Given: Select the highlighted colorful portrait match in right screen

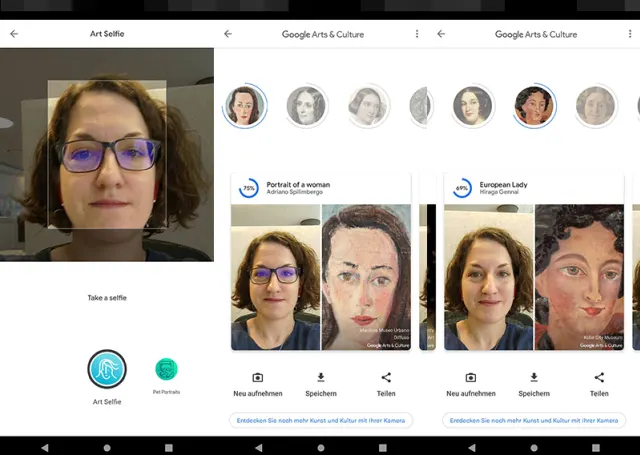Looking at the screenshot, I should pos(534,106).
